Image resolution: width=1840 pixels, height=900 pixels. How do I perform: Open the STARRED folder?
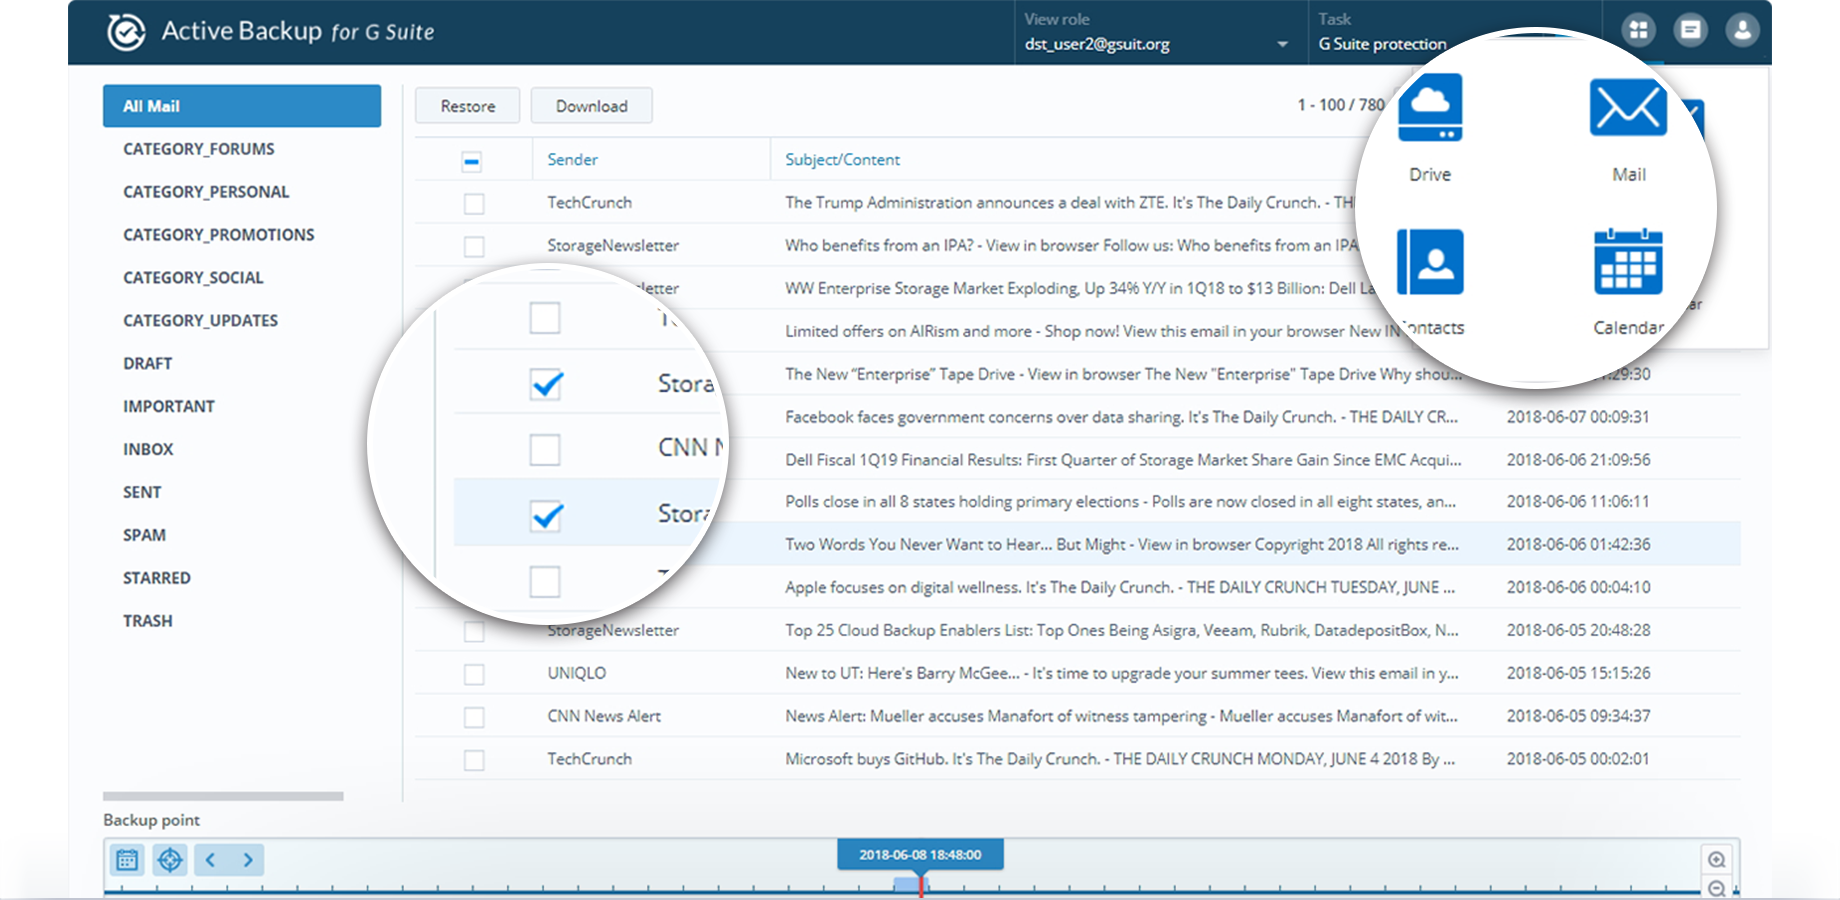156,579
